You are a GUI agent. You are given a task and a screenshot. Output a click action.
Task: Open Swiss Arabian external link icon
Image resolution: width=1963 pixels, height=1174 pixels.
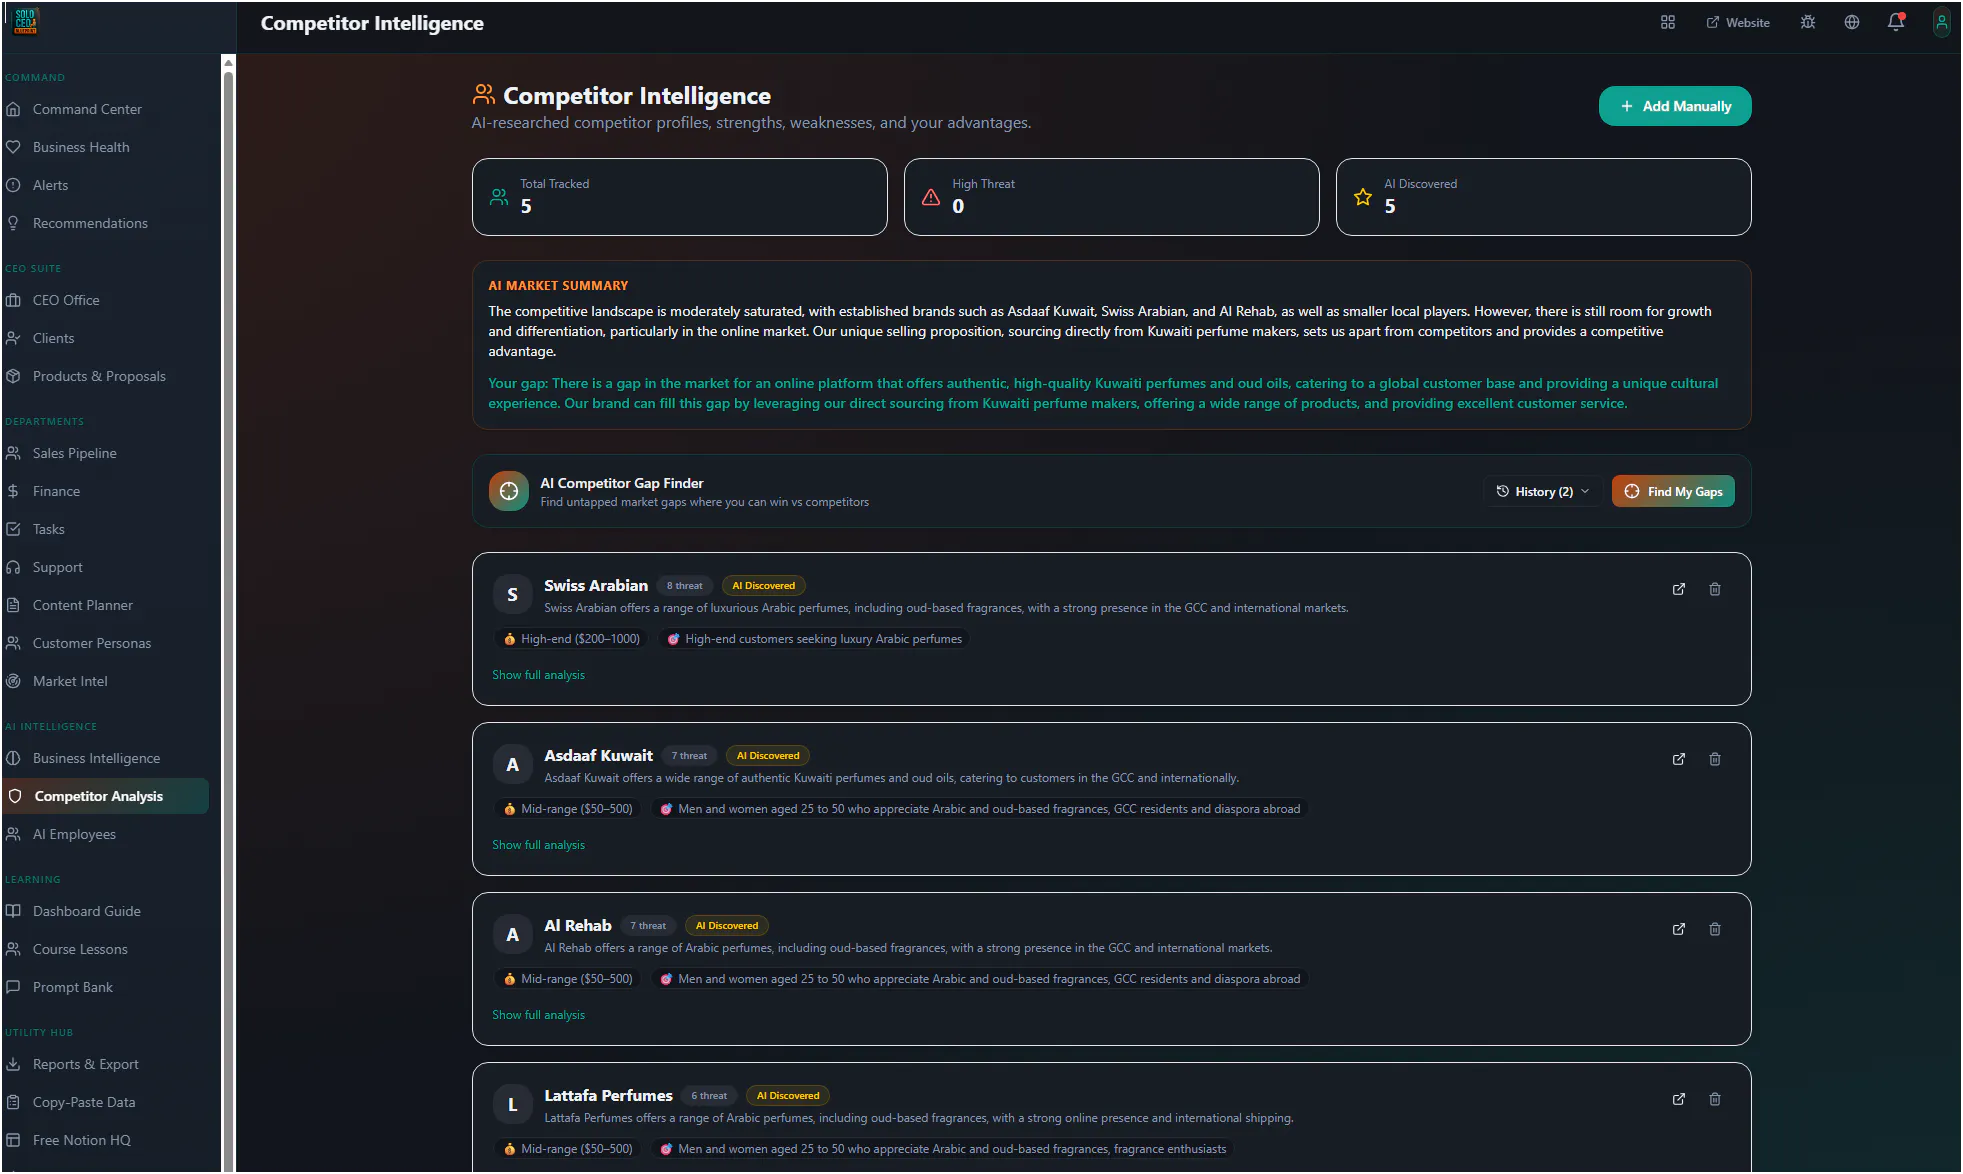tap(1679, 589)
